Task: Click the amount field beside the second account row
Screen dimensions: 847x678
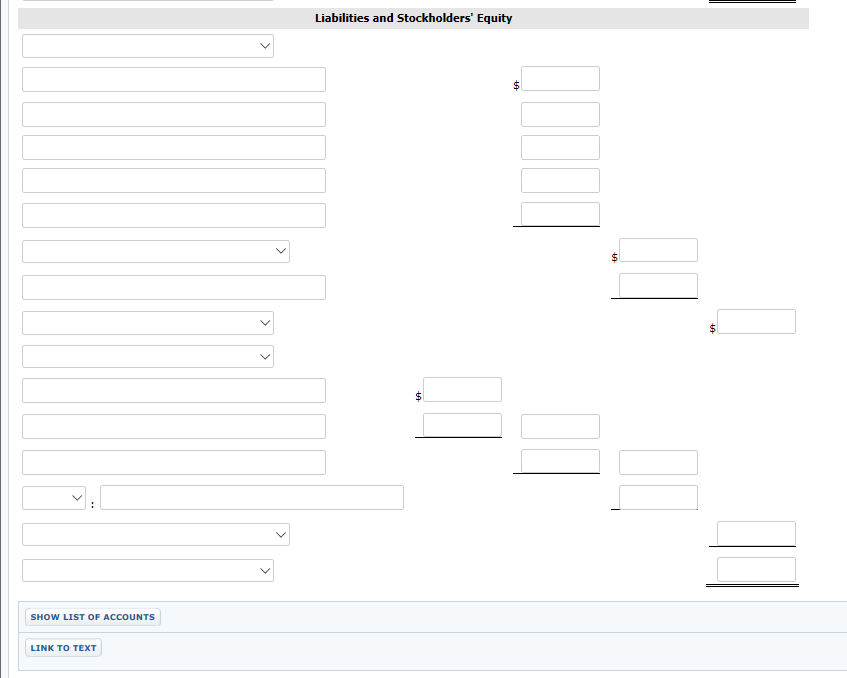Action: 560,115
